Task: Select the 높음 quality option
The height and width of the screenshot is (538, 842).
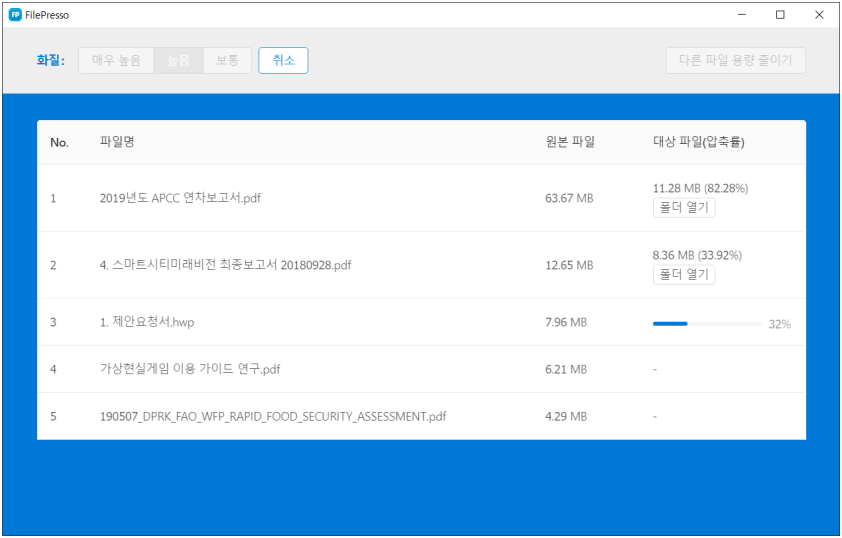Action: tap(178, 60)
